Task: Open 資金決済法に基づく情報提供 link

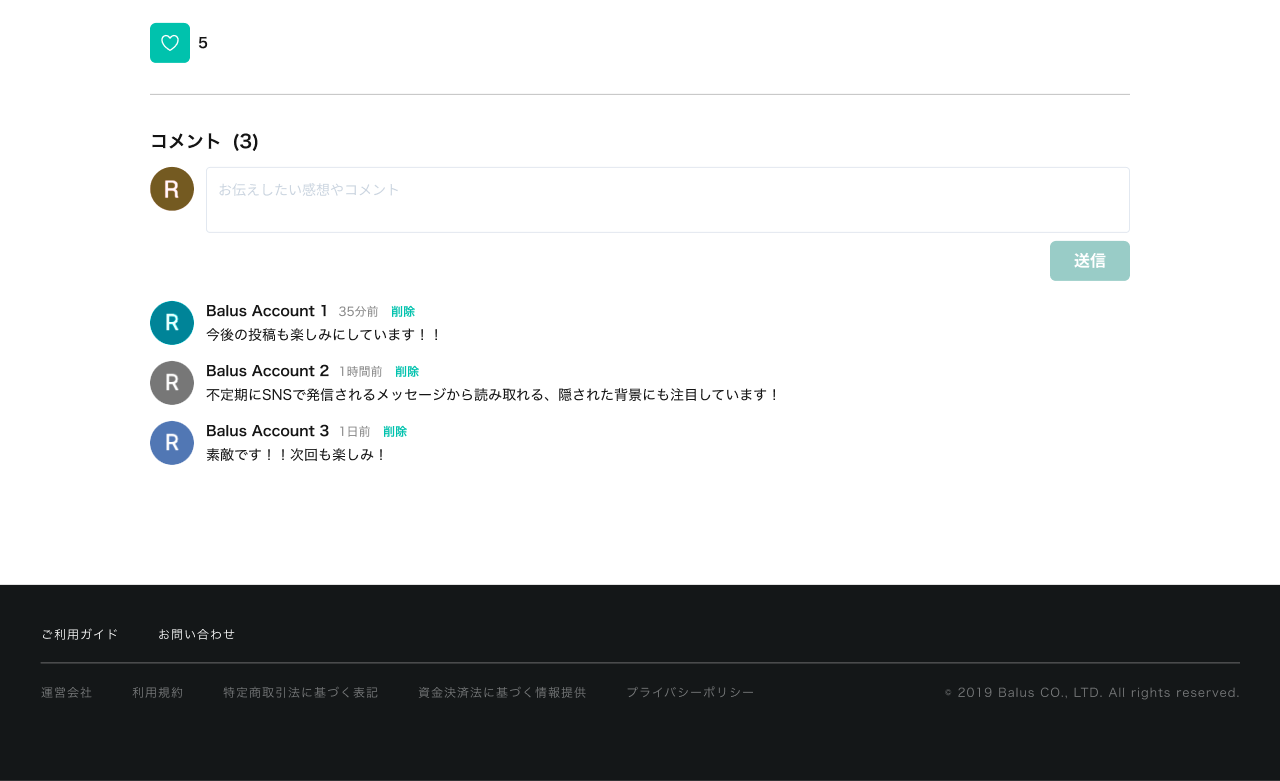Action: [502, 692]
